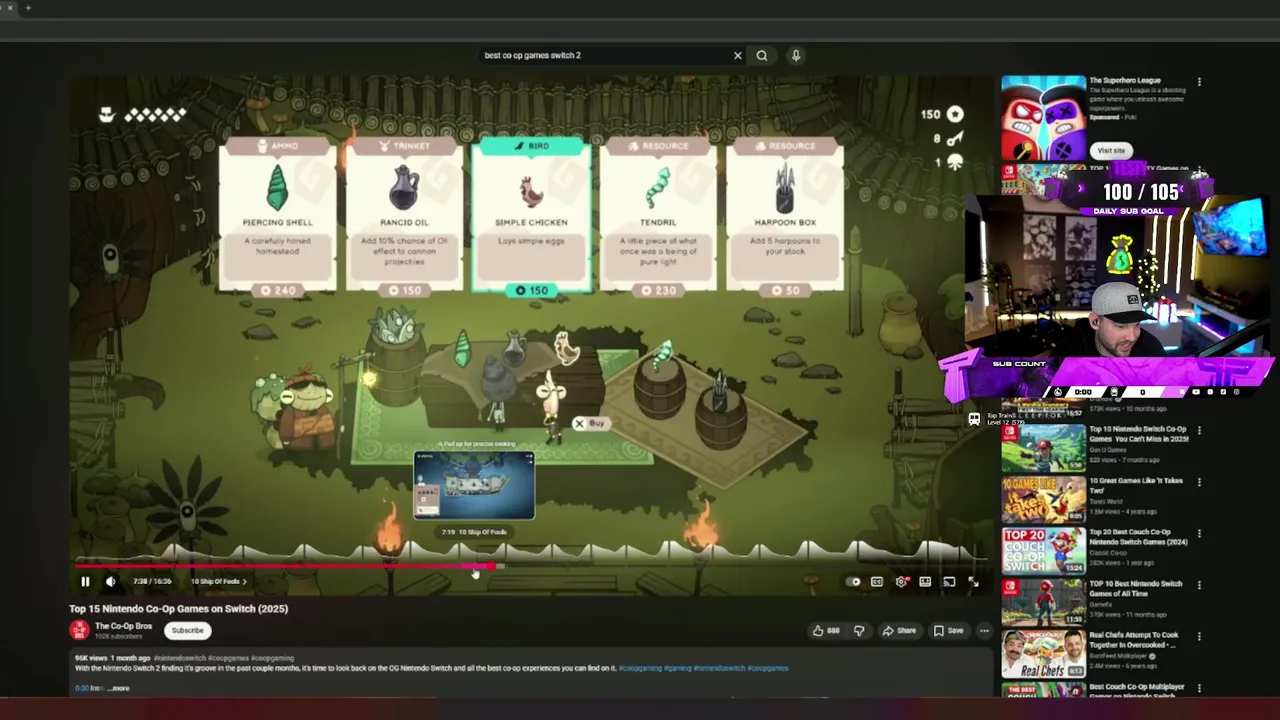The height and width of the screenshot is (720, 1280).
Task: Open more actions menu beside Save
Action: click(984, 630)
